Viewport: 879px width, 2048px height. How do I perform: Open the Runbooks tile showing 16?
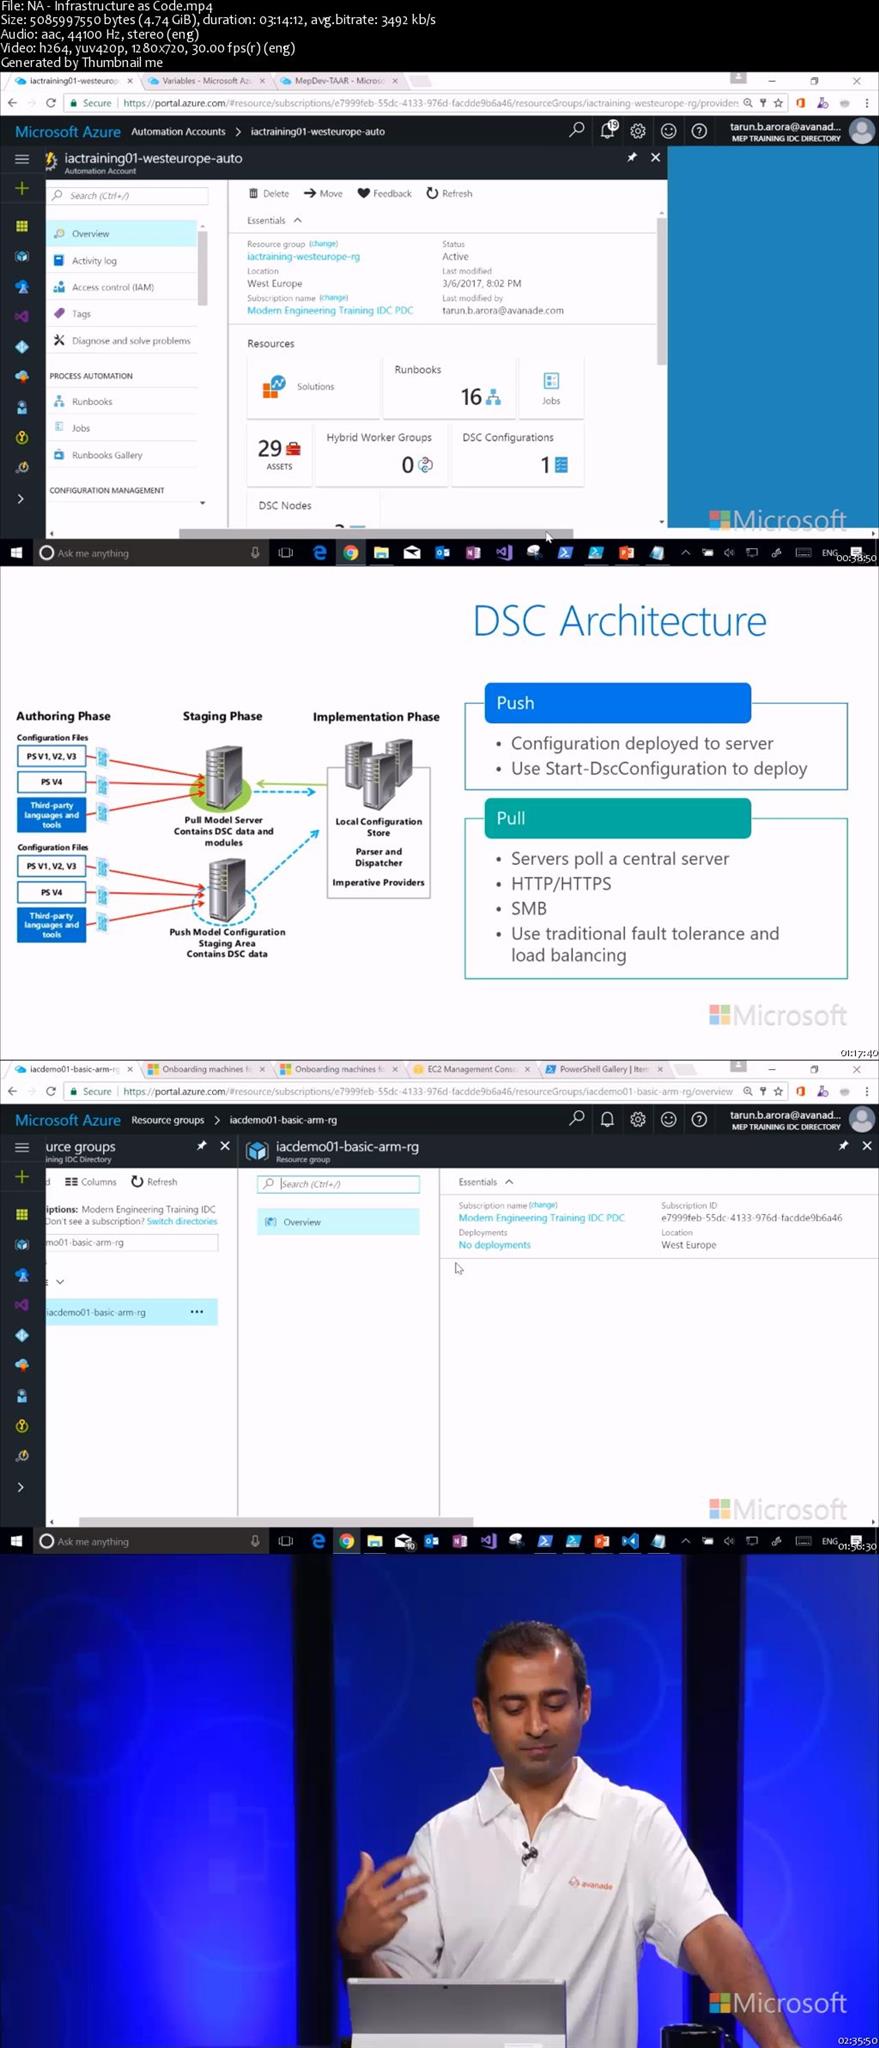(x=448, y=386)
